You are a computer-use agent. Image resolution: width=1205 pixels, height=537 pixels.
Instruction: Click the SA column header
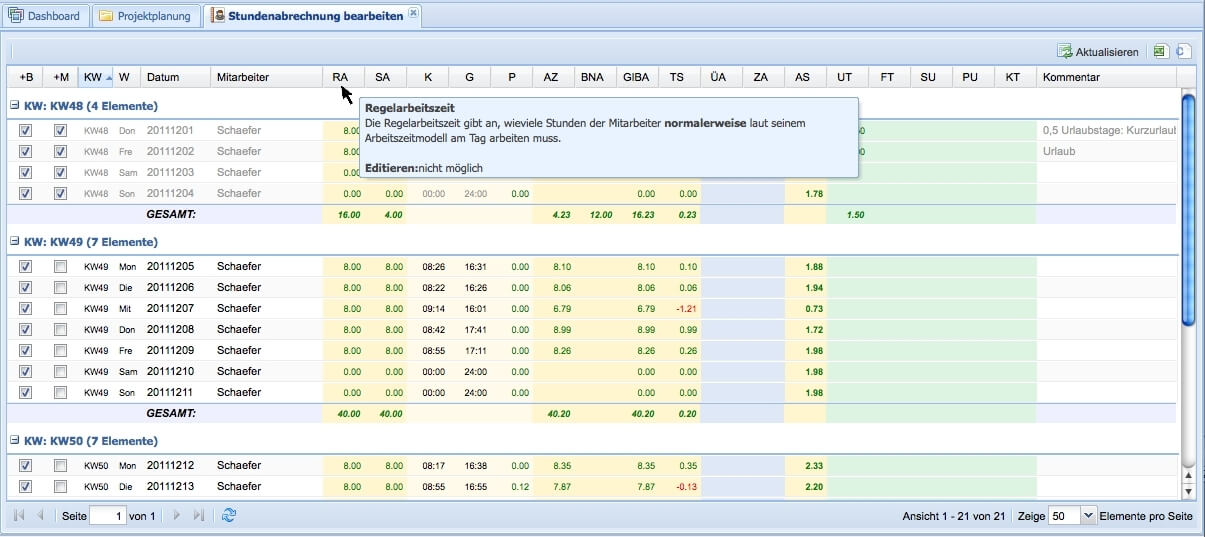pos(385,77)
